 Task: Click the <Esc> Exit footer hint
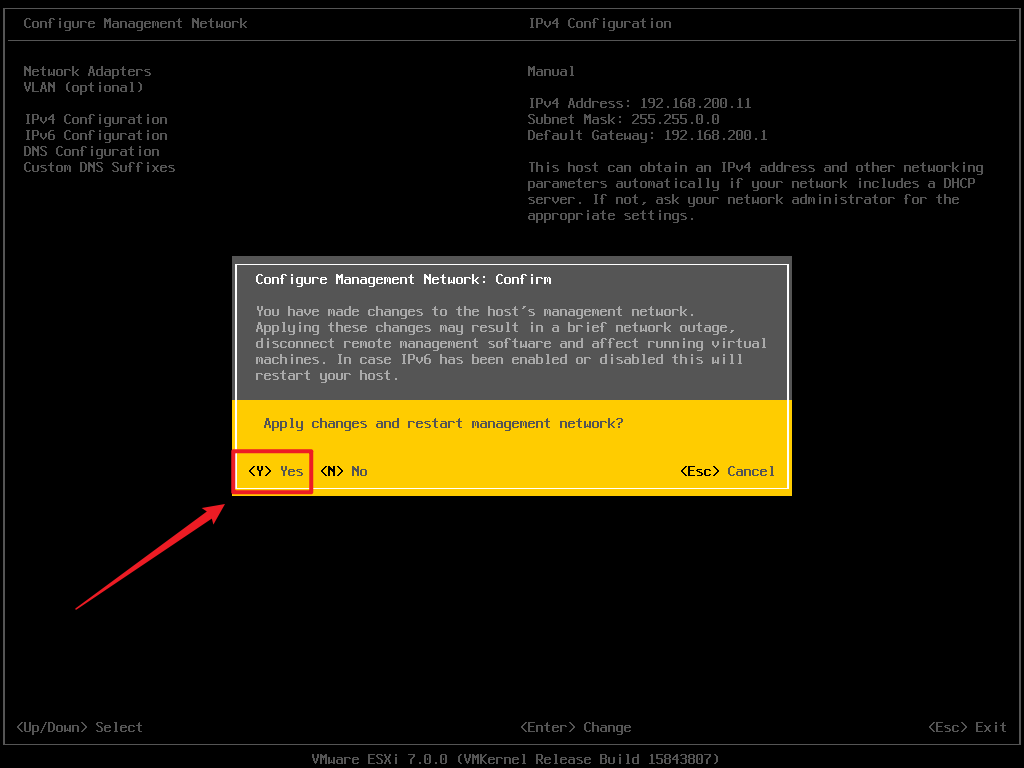pyautogui.click(x=967, y=727)
